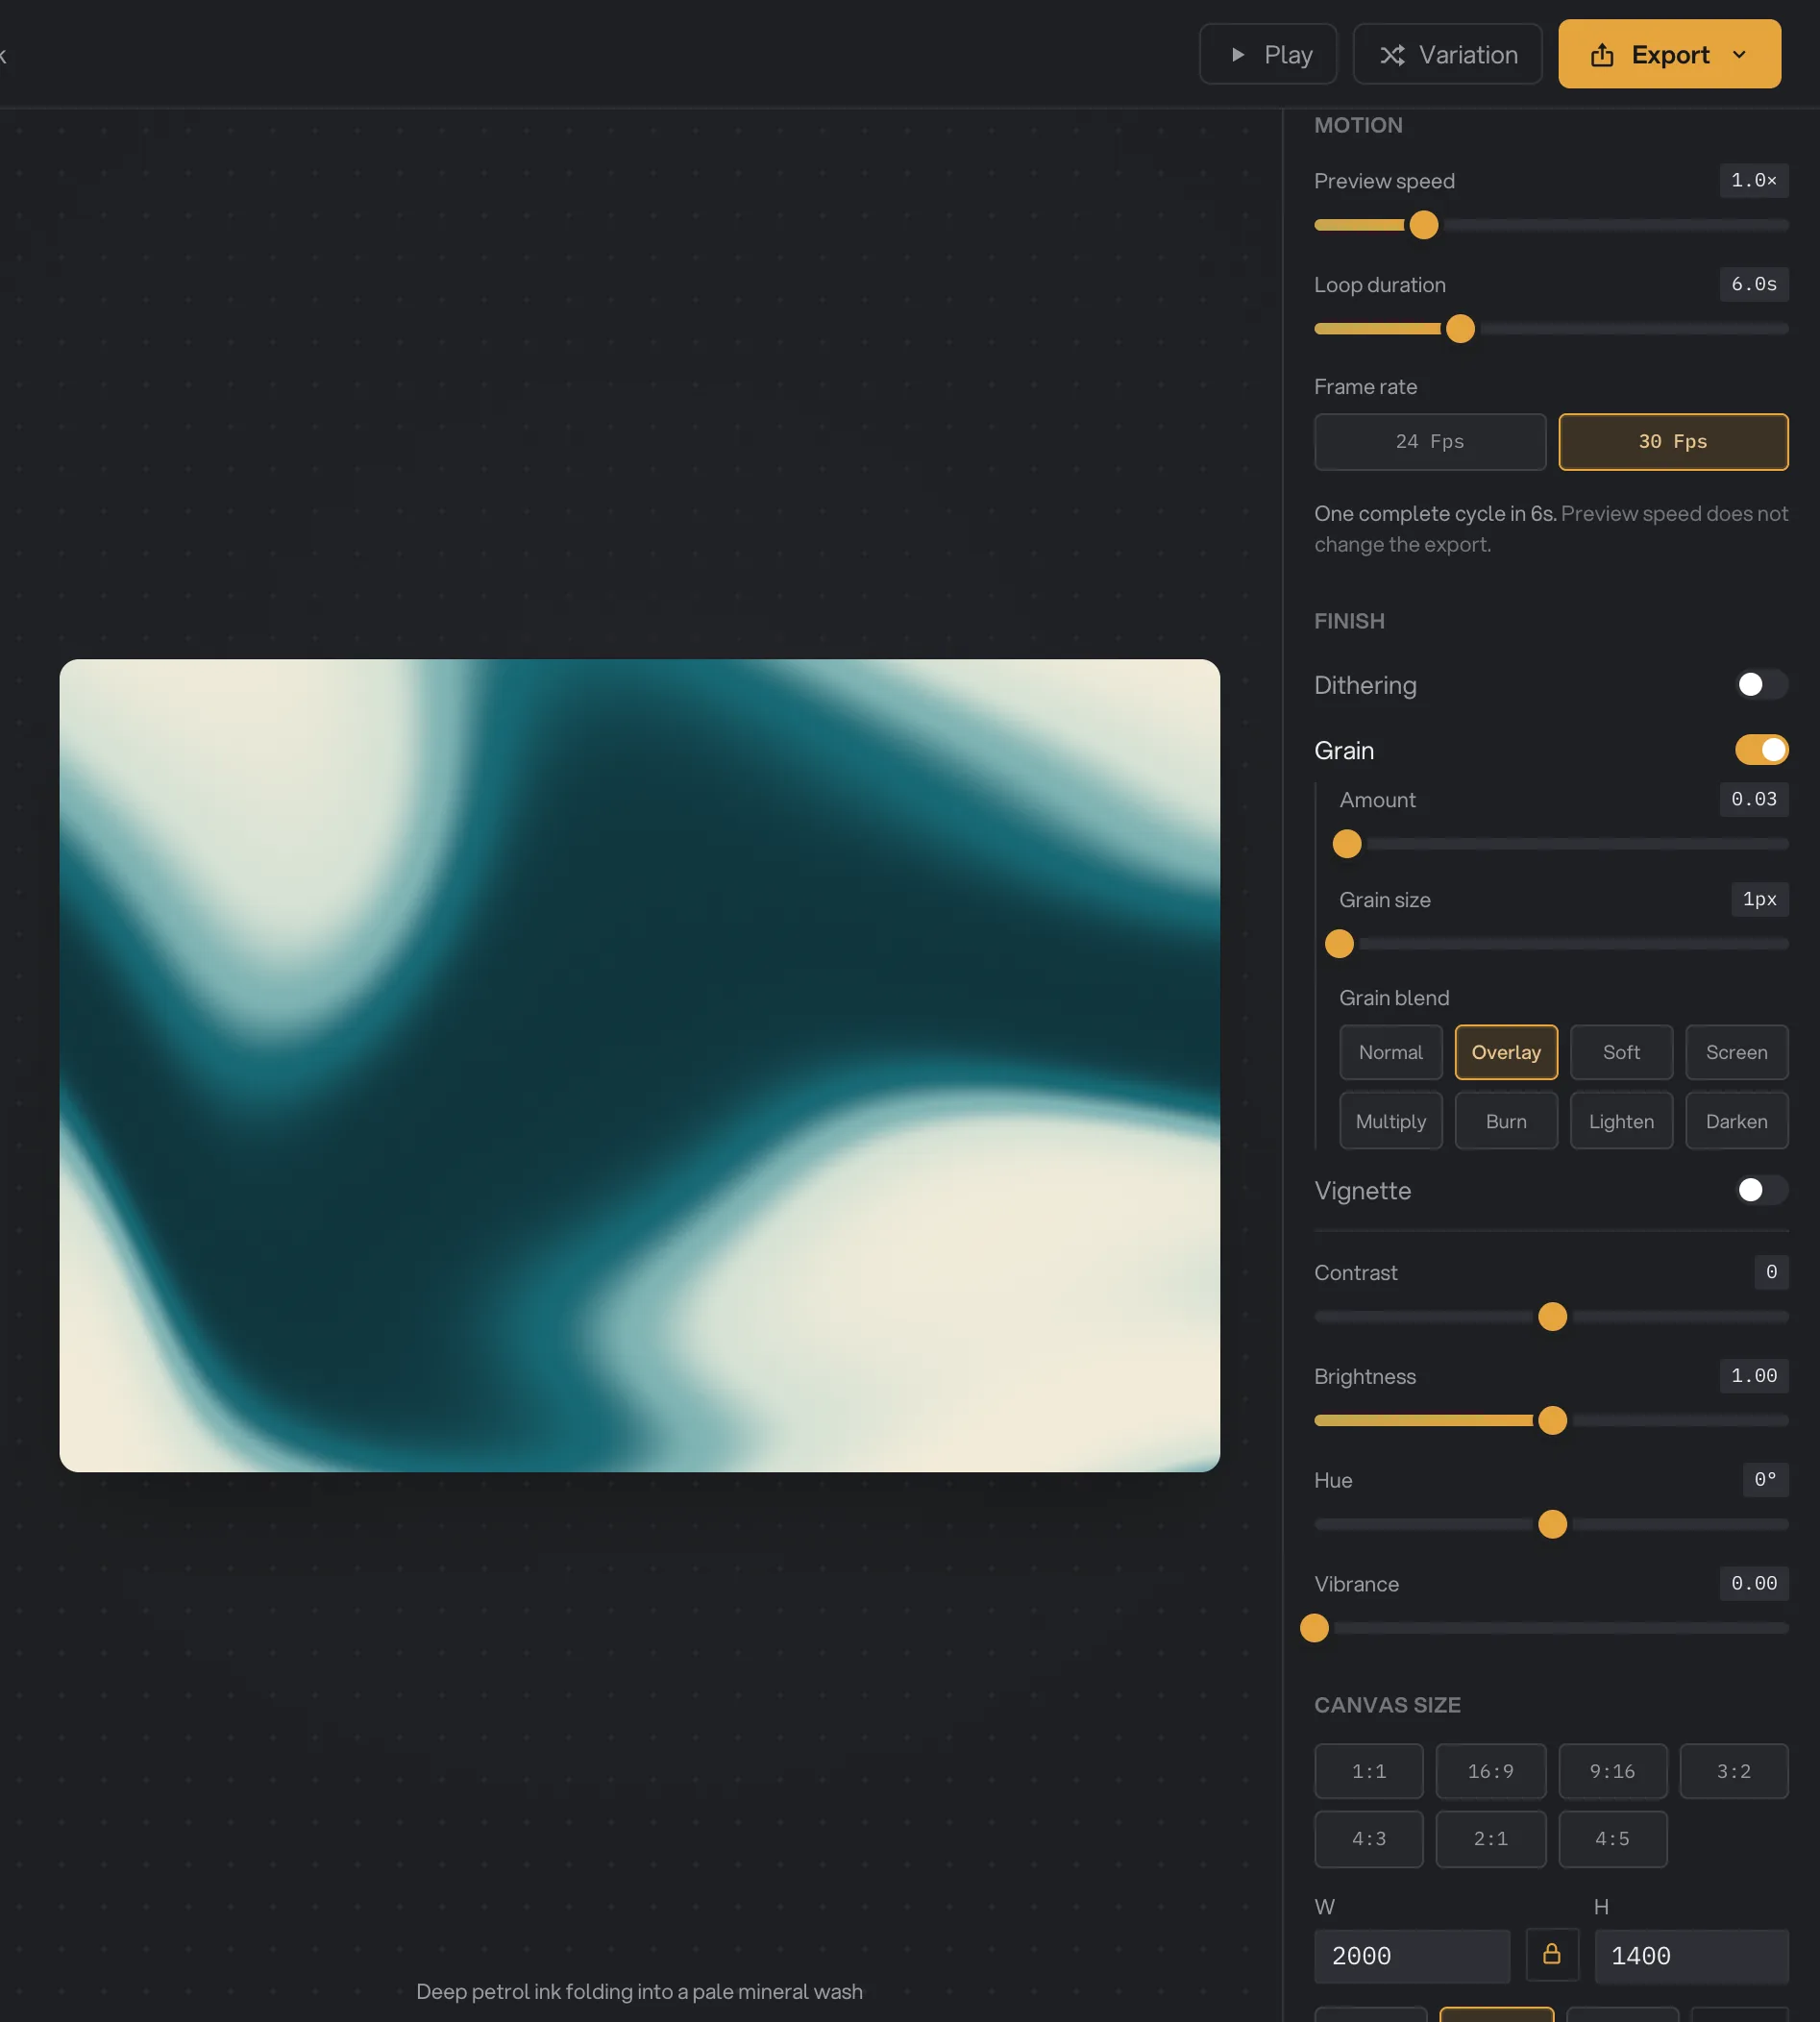Click the Loop duration slider handle
The height and width of the screenshot is (2022, 1820).
coord(1460,329)
